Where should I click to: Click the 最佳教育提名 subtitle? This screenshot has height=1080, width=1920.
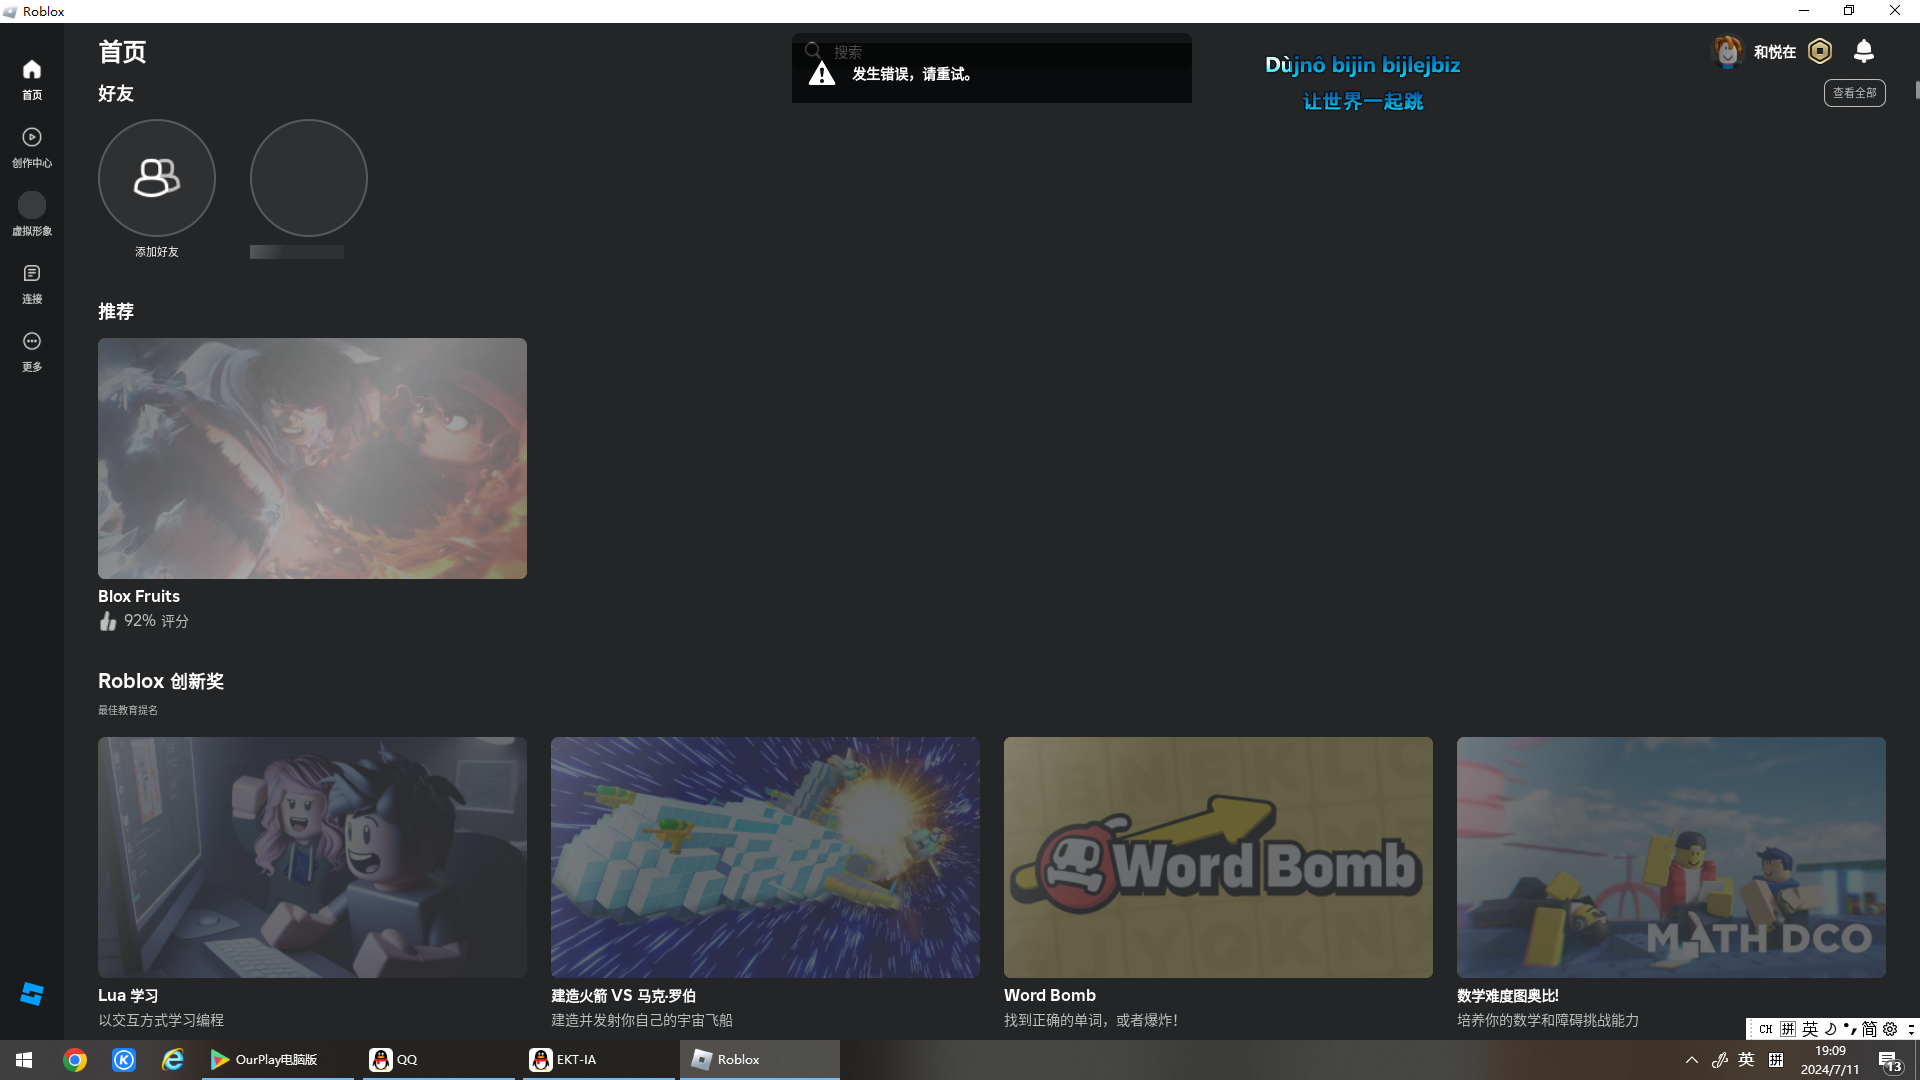click(128, 710)
